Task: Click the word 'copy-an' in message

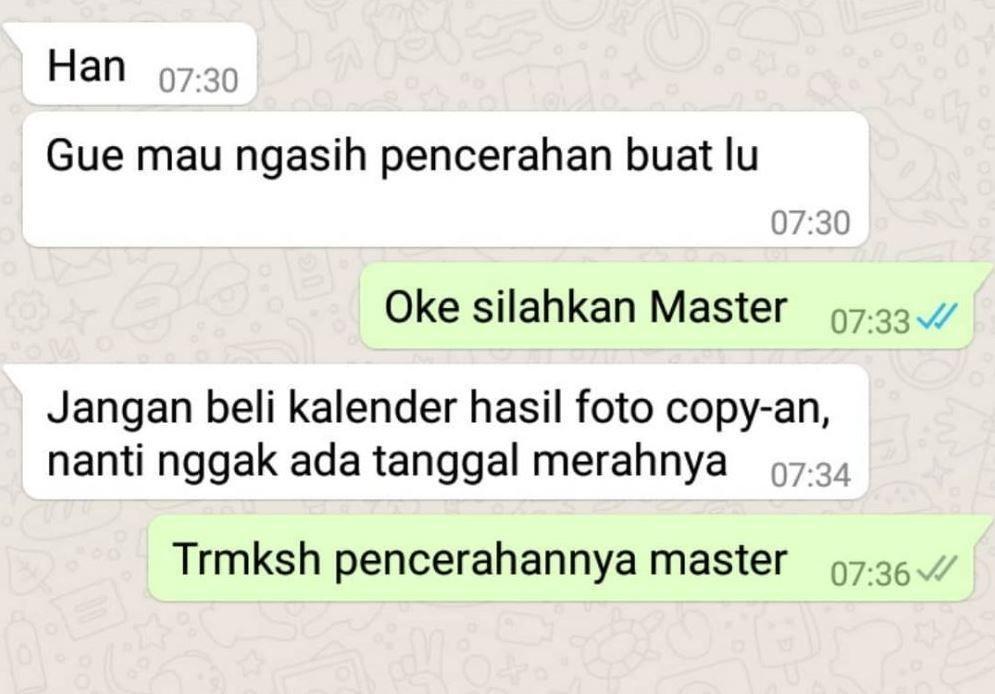Action: [x=748, y=411]
